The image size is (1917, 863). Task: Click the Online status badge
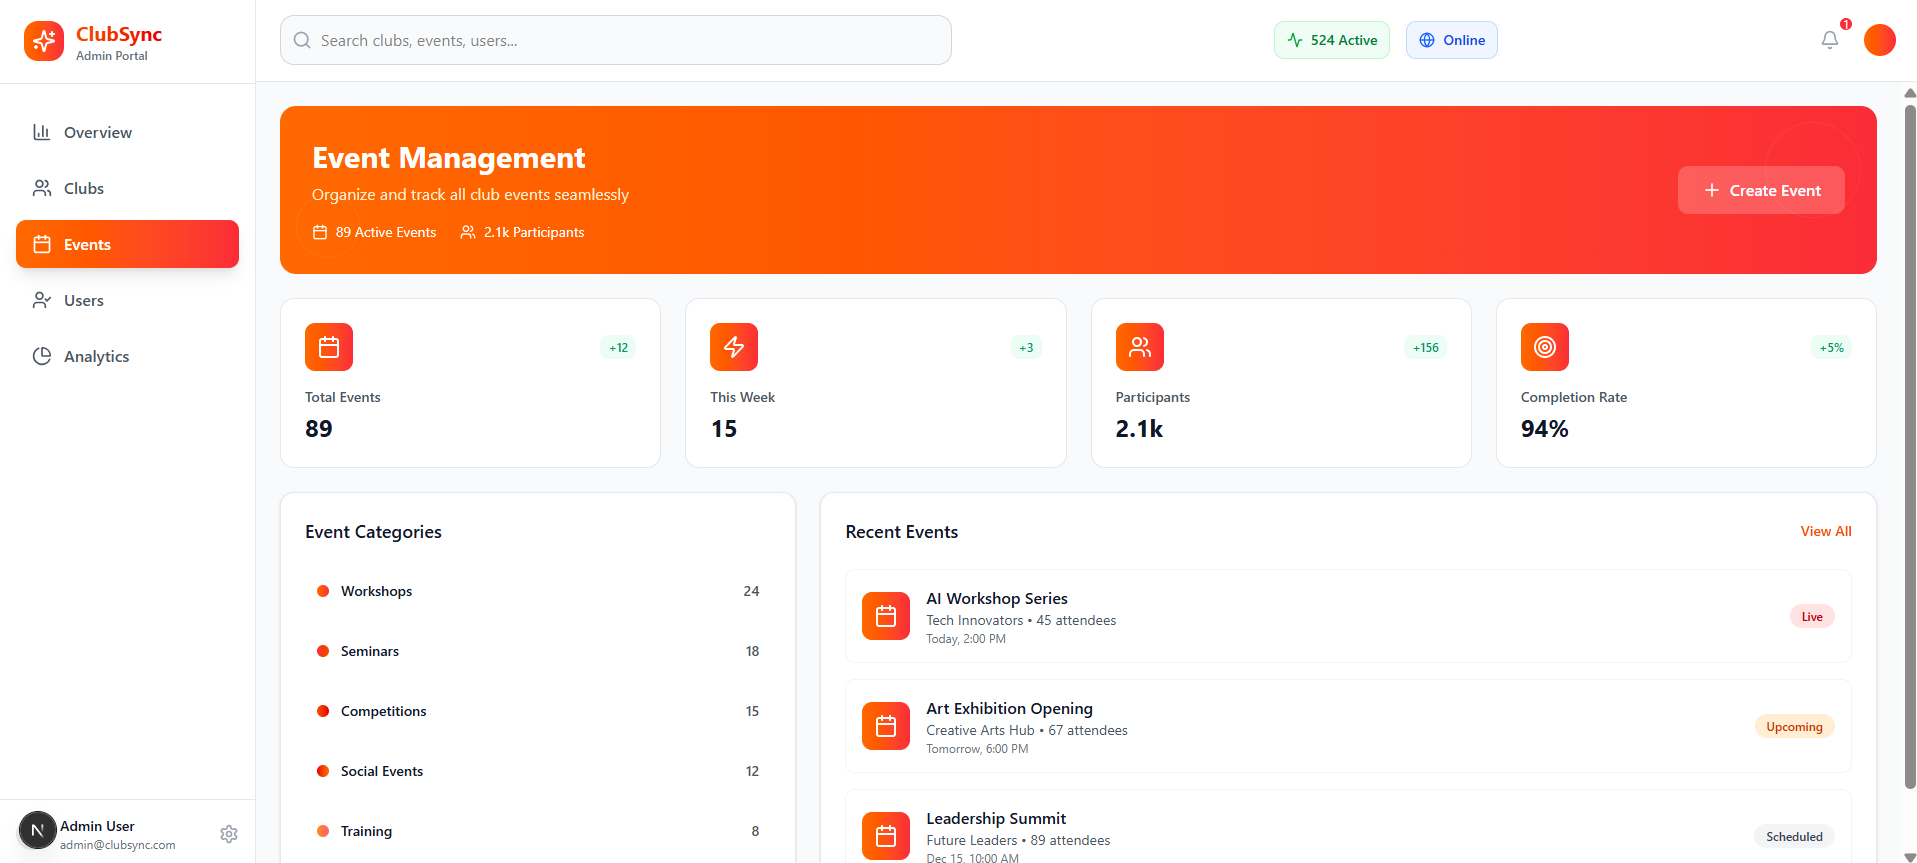tap(1452, 40)
